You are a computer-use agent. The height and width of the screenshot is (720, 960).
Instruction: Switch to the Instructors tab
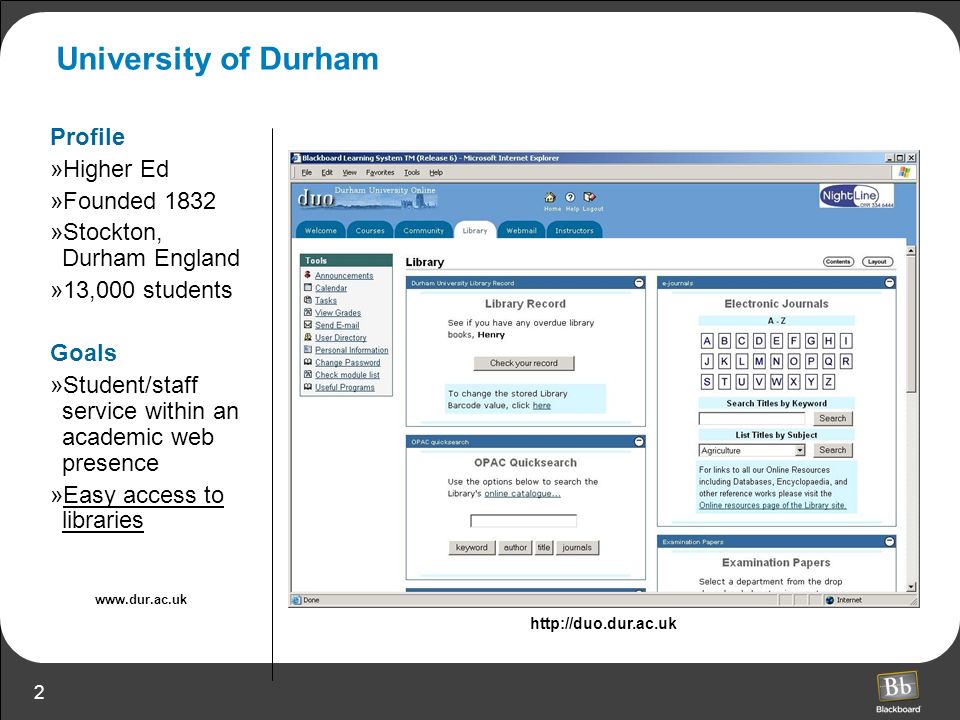coord(574,230)
